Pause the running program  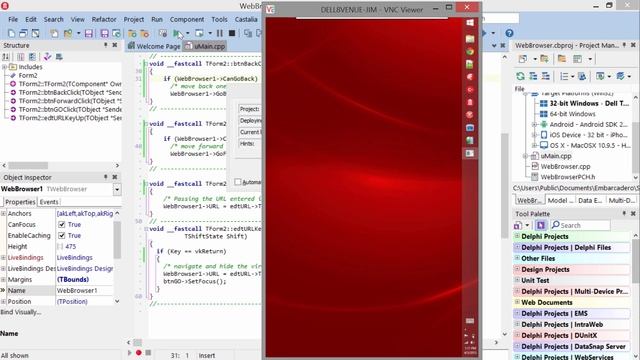tap(220, 33)
